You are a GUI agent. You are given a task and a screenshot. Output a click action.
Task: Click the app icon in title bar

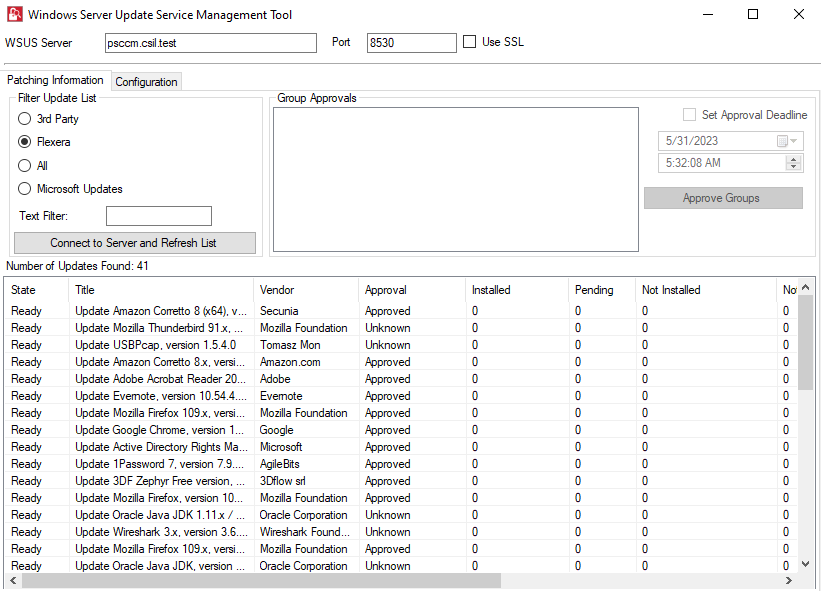pyautogui.click(x=15, y=15)
